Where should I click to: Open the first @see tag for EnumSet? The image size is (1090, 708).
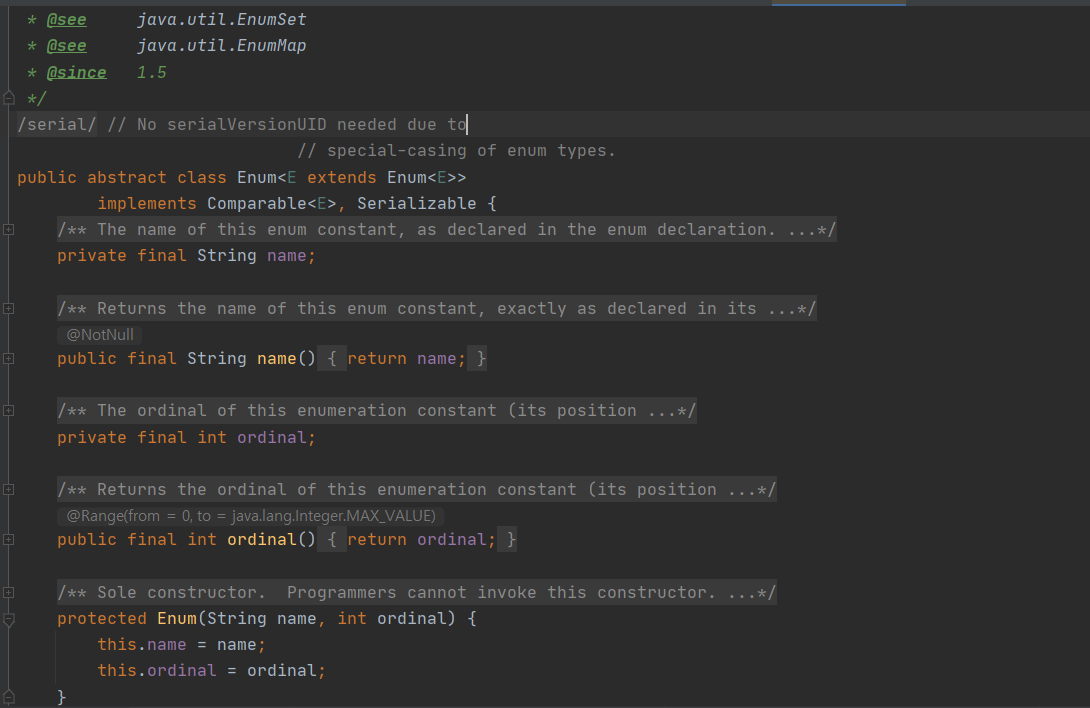(x=66, y=19)
